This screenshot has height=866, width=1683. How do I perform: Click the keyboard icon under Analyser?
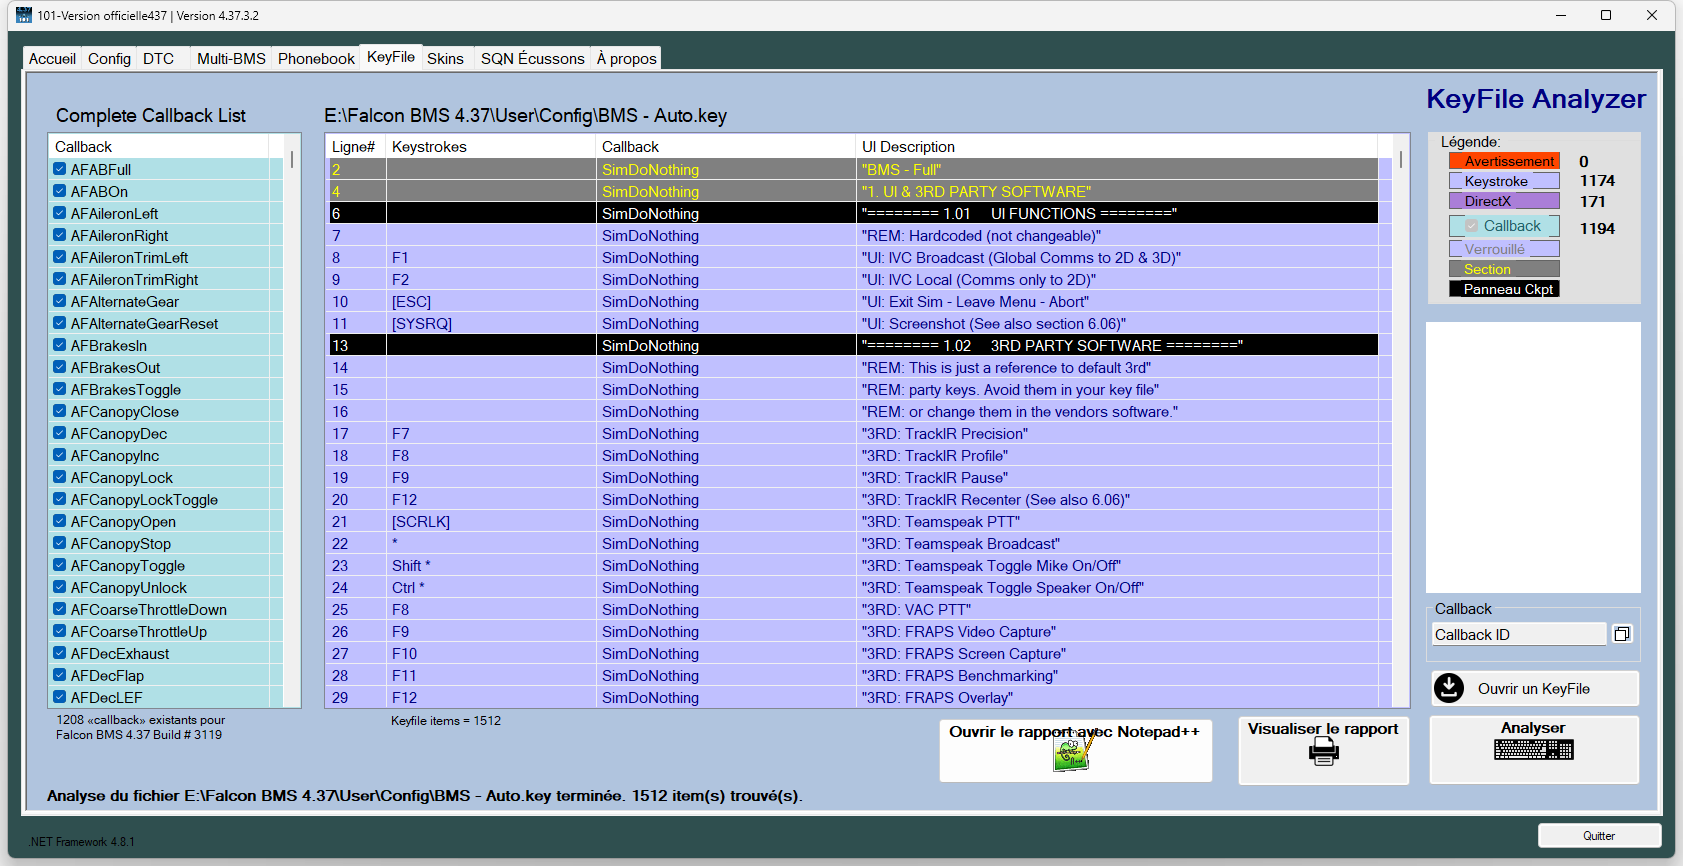coord(1534,749)
